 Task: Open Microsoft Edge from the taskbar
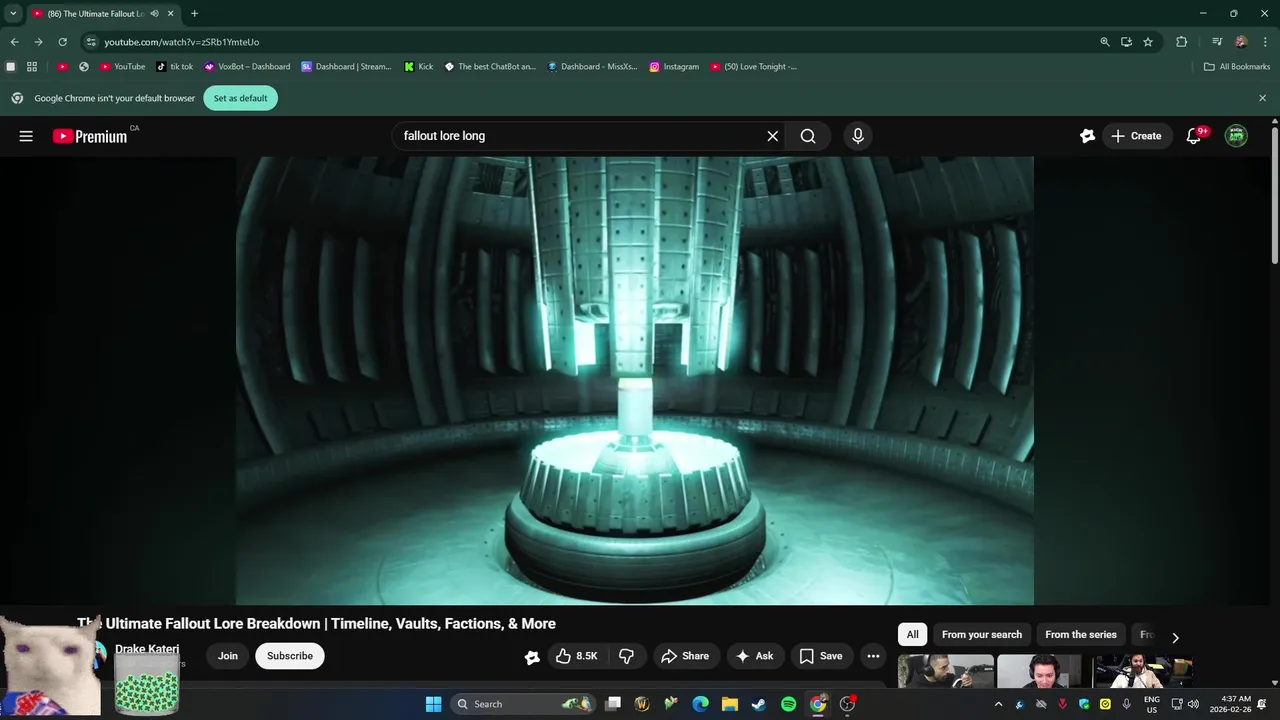click(x=701, y=704)
